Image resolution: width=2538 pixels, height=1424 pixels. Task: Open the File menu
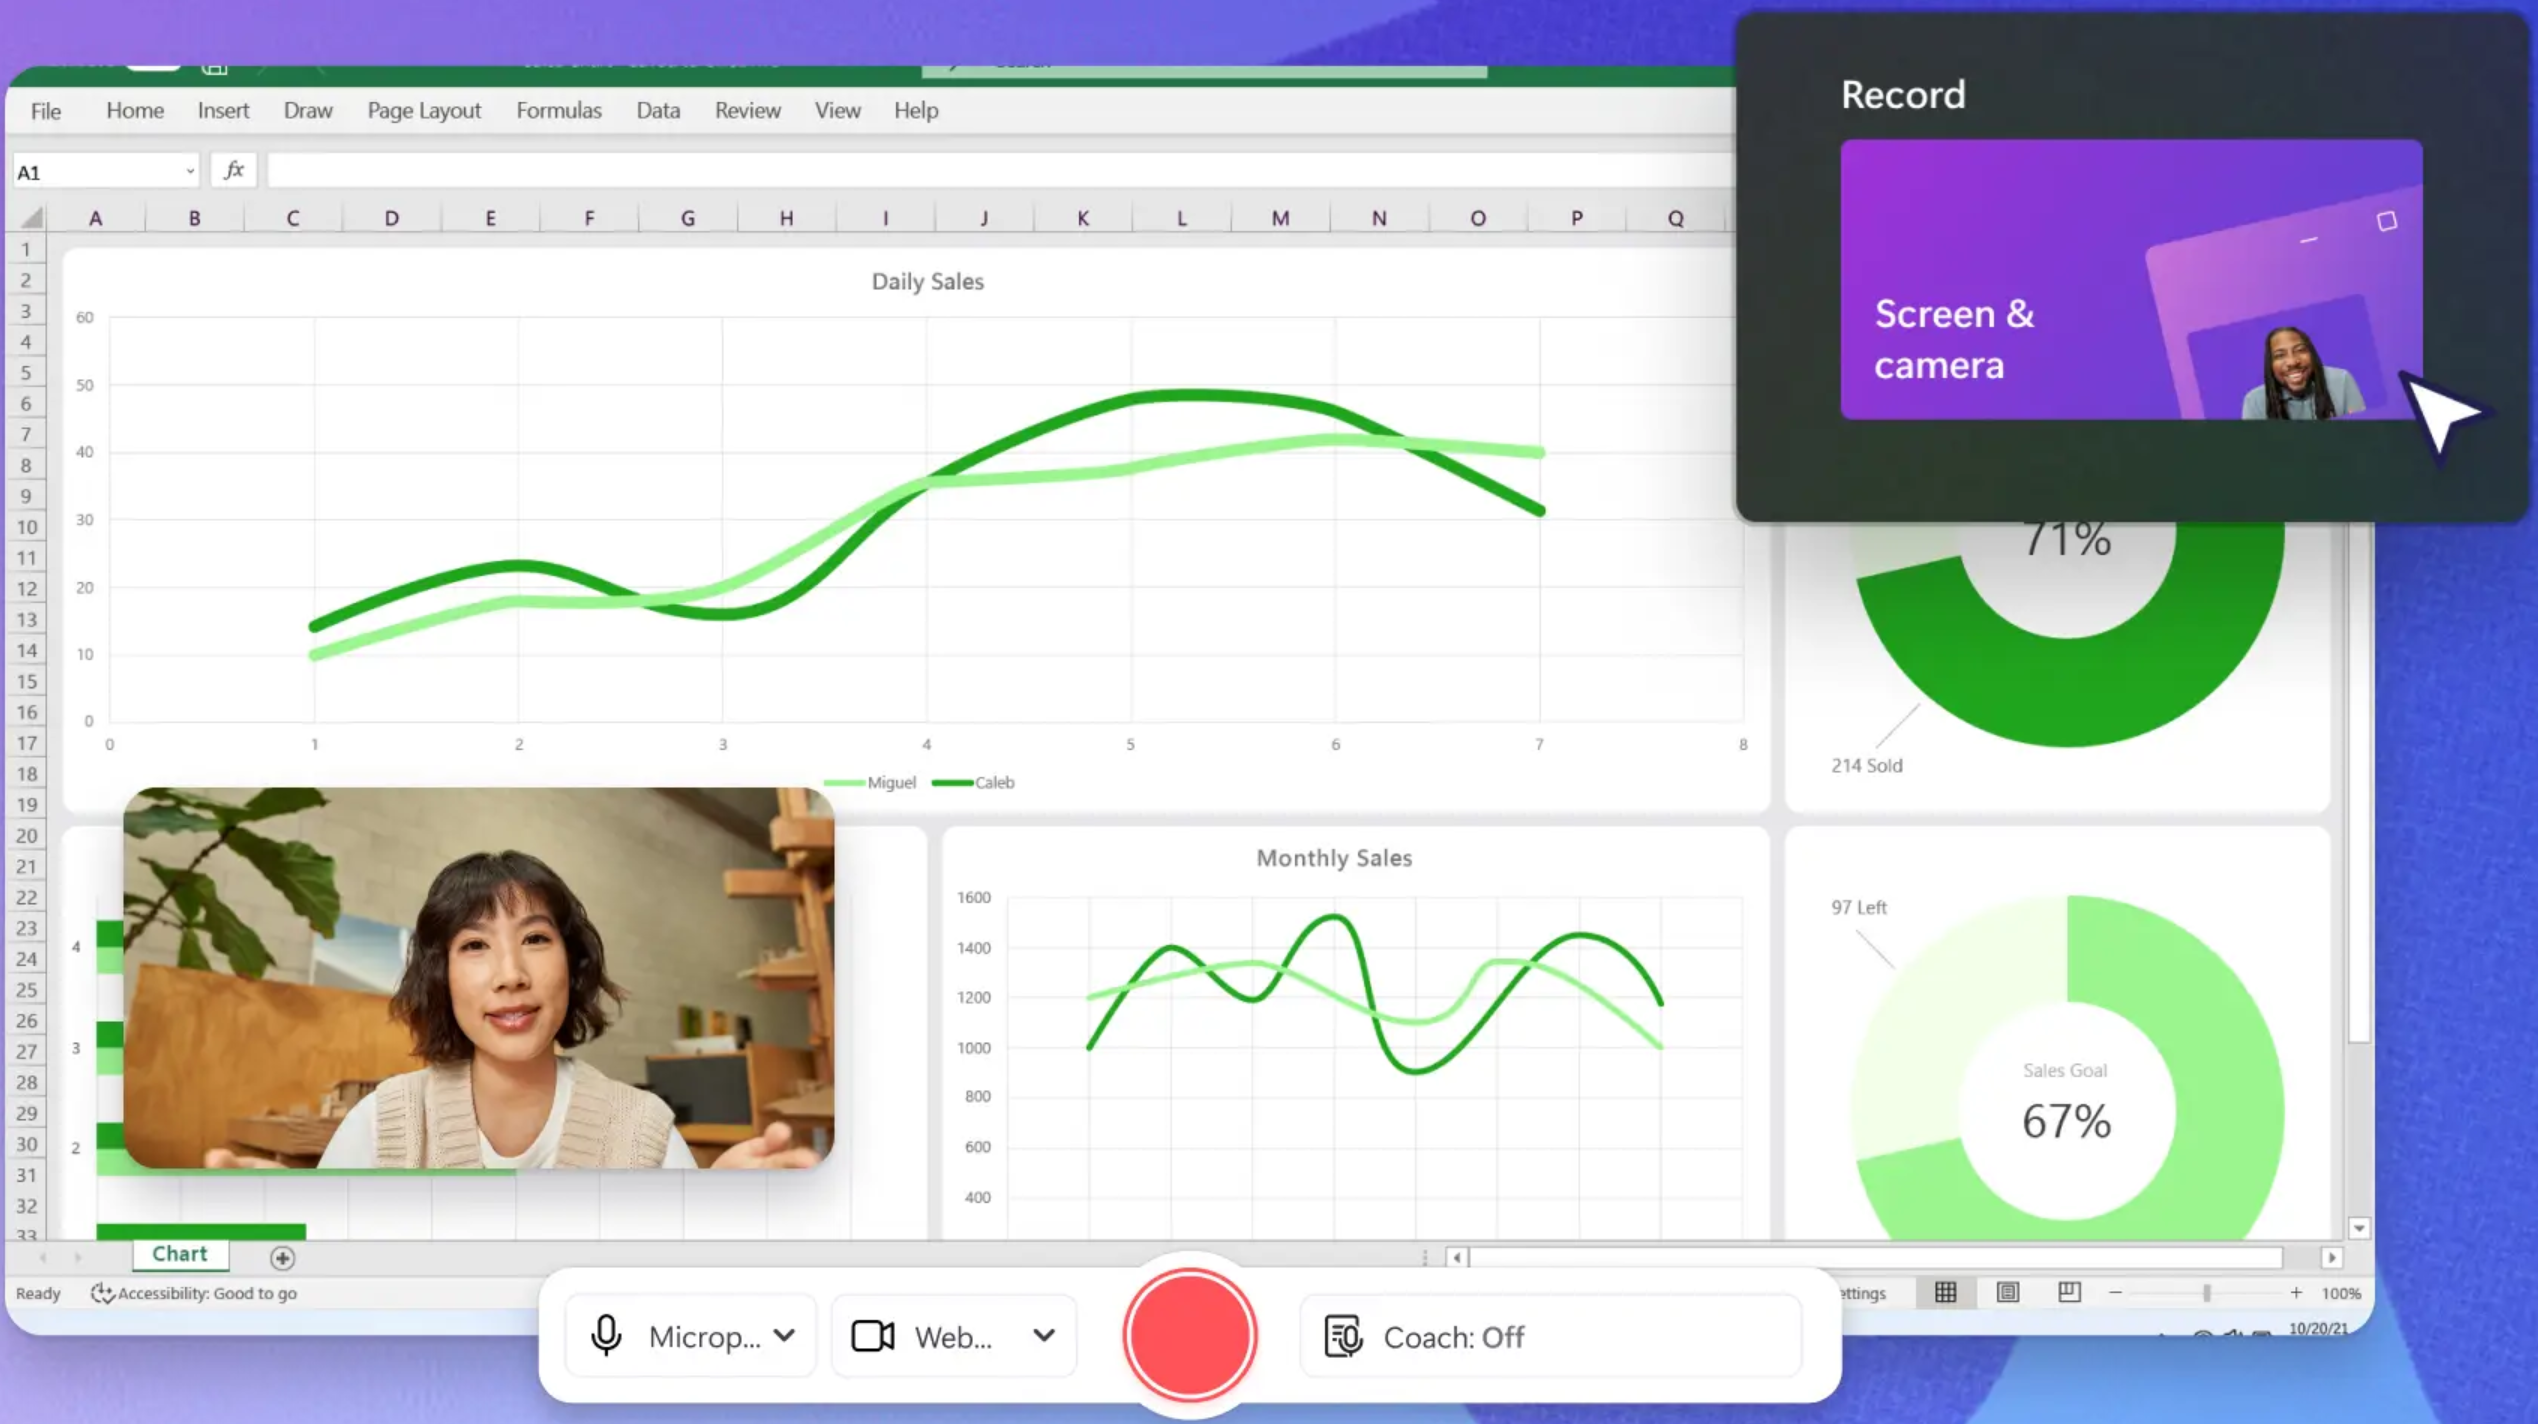tap(46, 110)
